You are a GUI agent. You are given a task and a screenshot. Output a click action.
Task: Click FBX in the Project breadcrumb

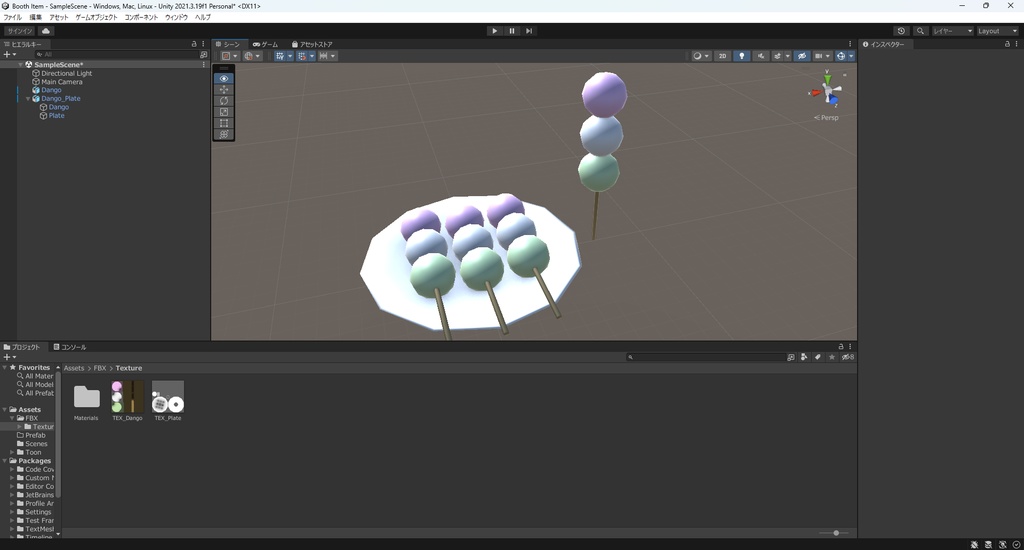coord(100,368)
